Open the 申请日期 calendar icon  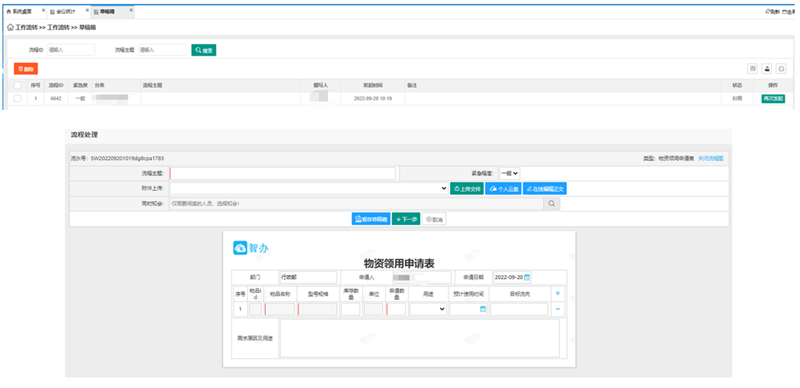point(527,277)
